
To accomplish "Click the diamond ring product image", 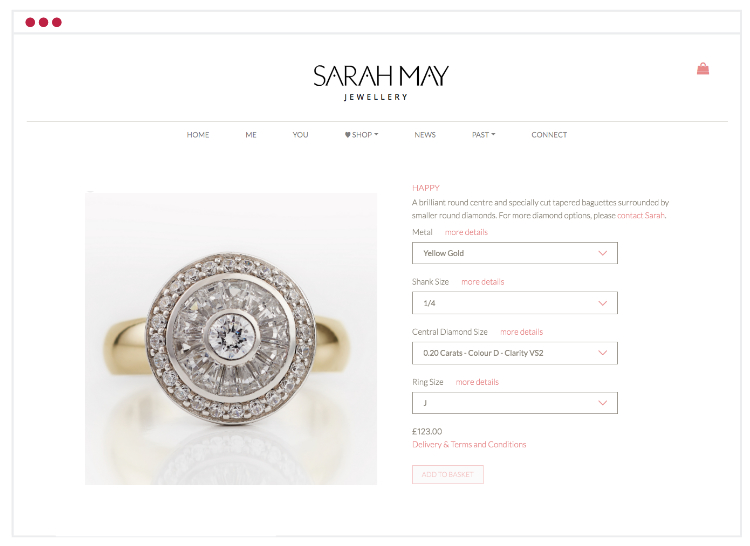I will point(231,339).
